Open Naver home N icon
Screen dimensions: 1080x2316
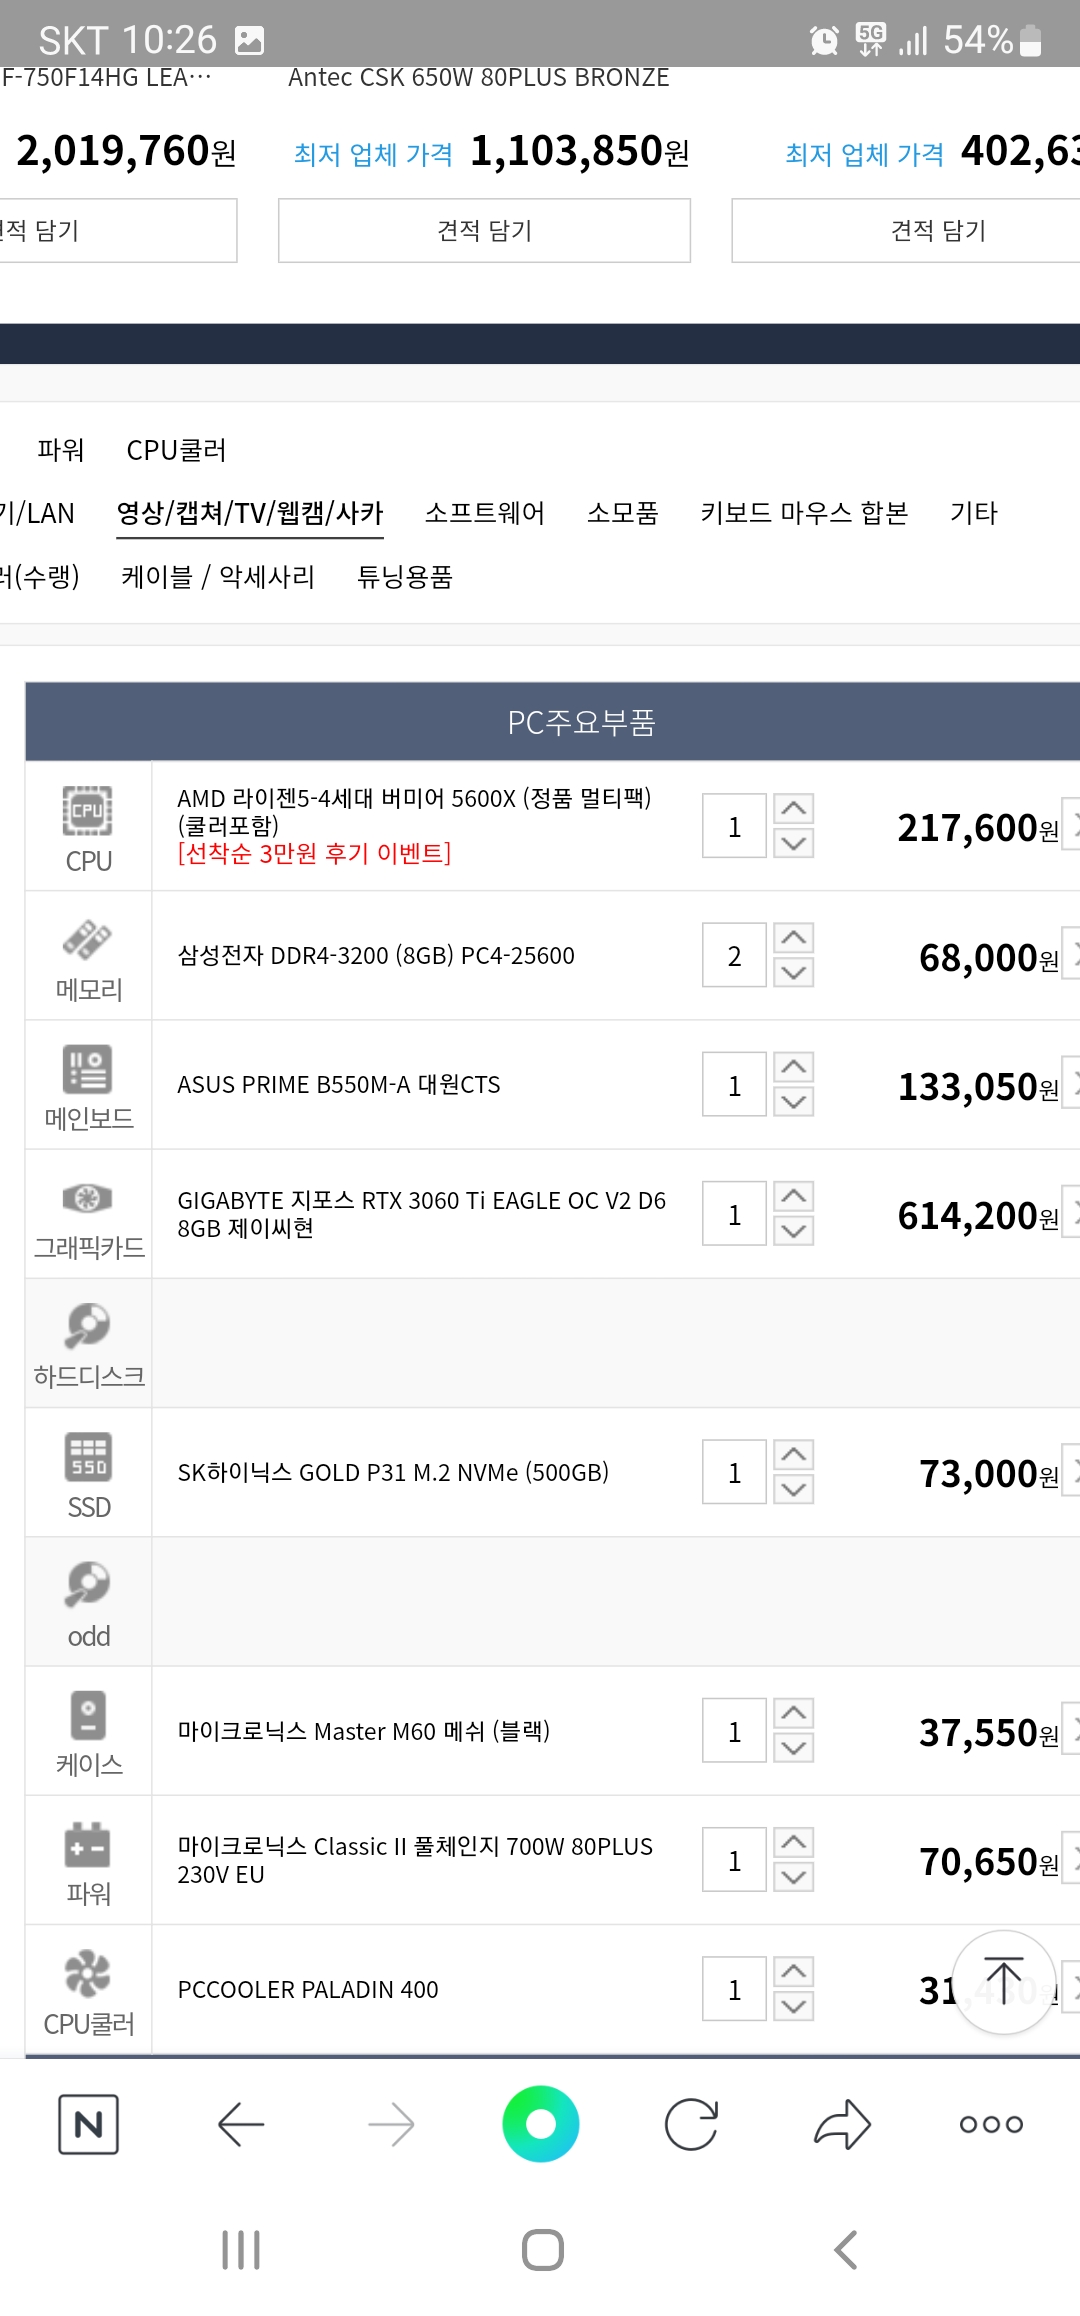(88, 2124)
